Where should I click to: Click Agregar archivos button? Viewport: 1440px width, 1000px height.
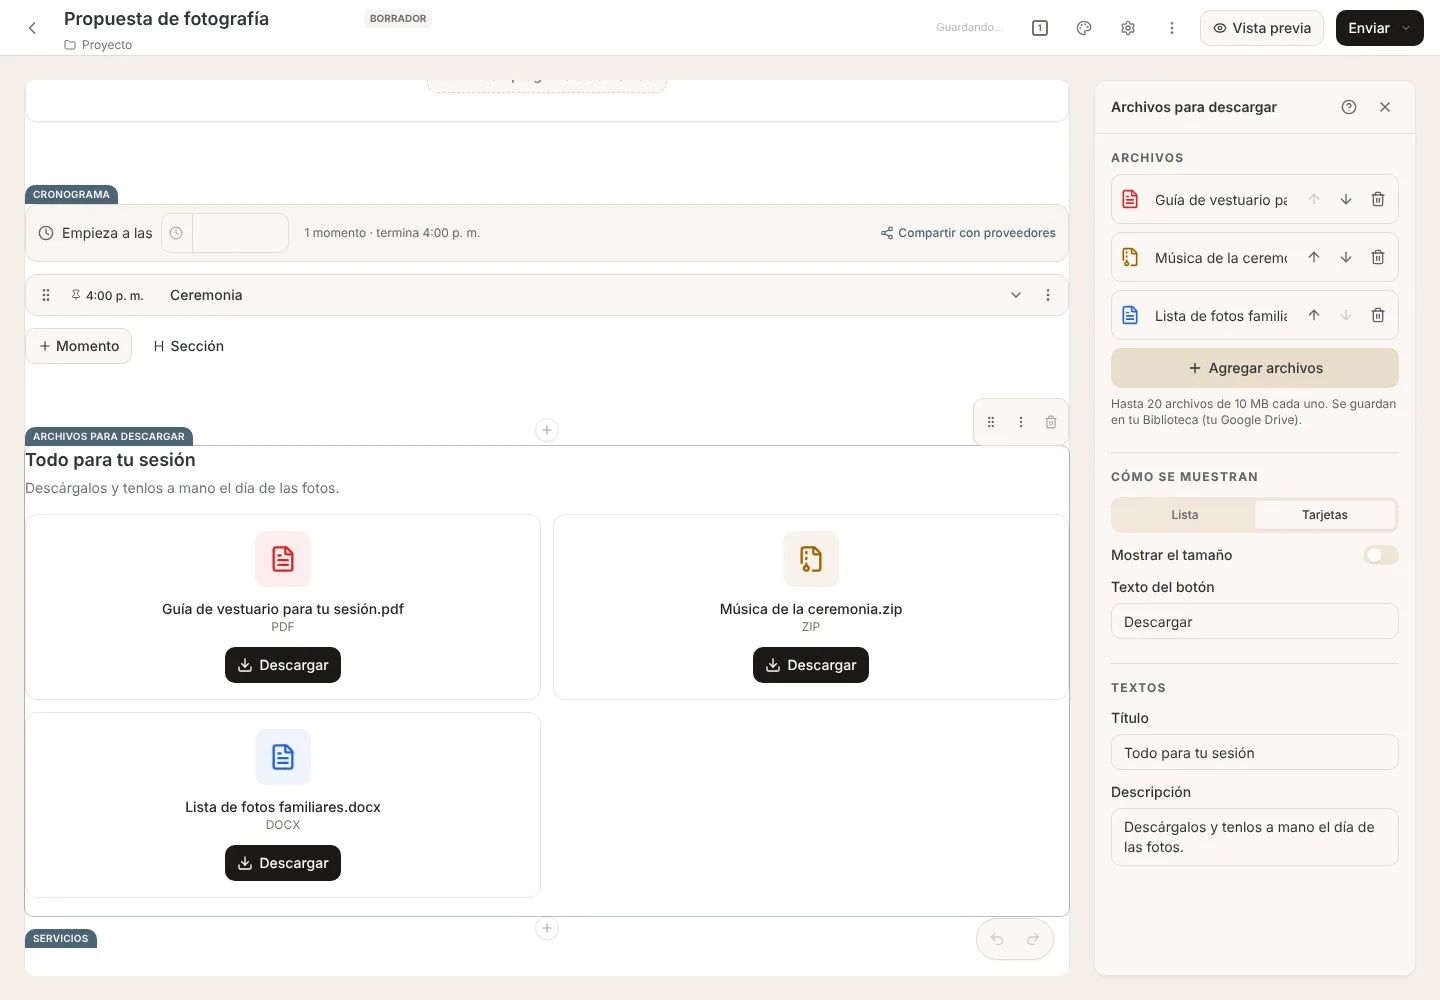coord(1255,368)
